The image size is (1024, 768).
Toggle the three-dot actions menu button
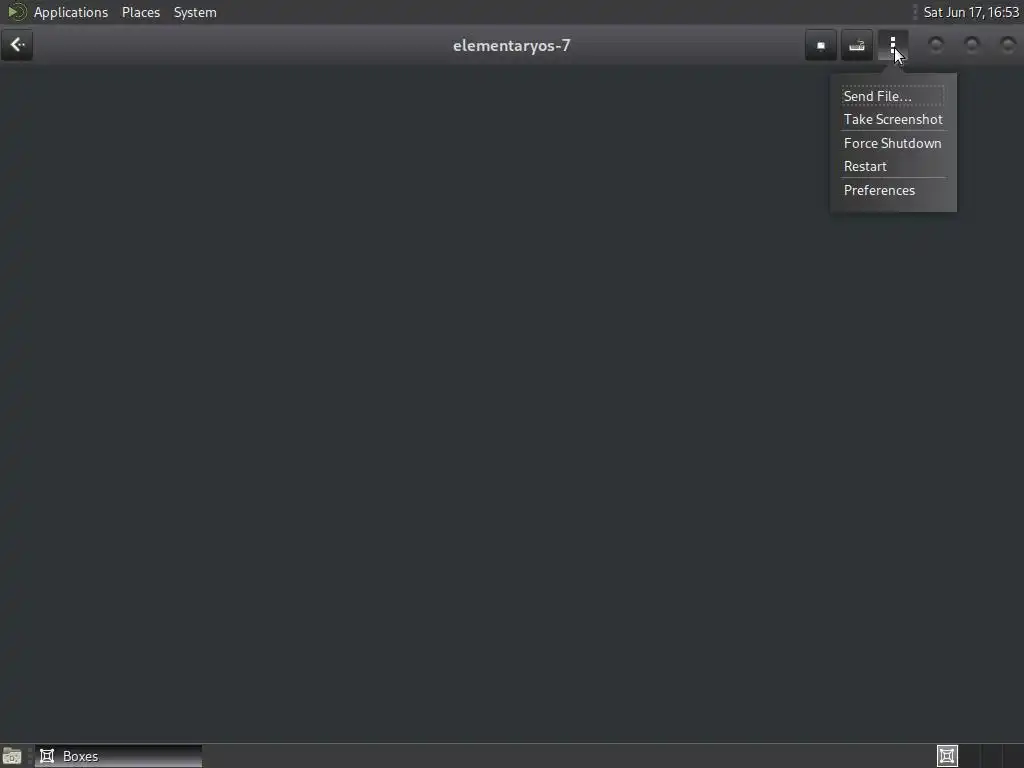tap(893, 45)
